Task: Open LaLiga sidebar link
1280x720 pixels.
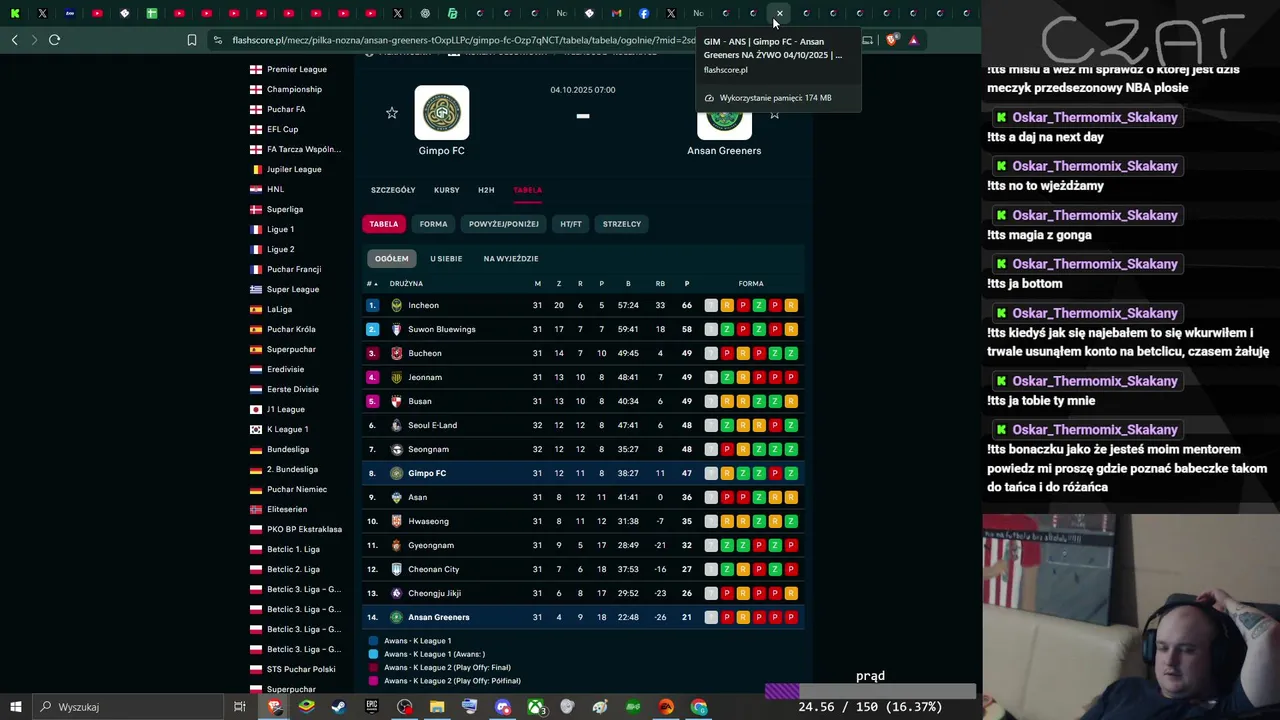Action: click(279, 309)
